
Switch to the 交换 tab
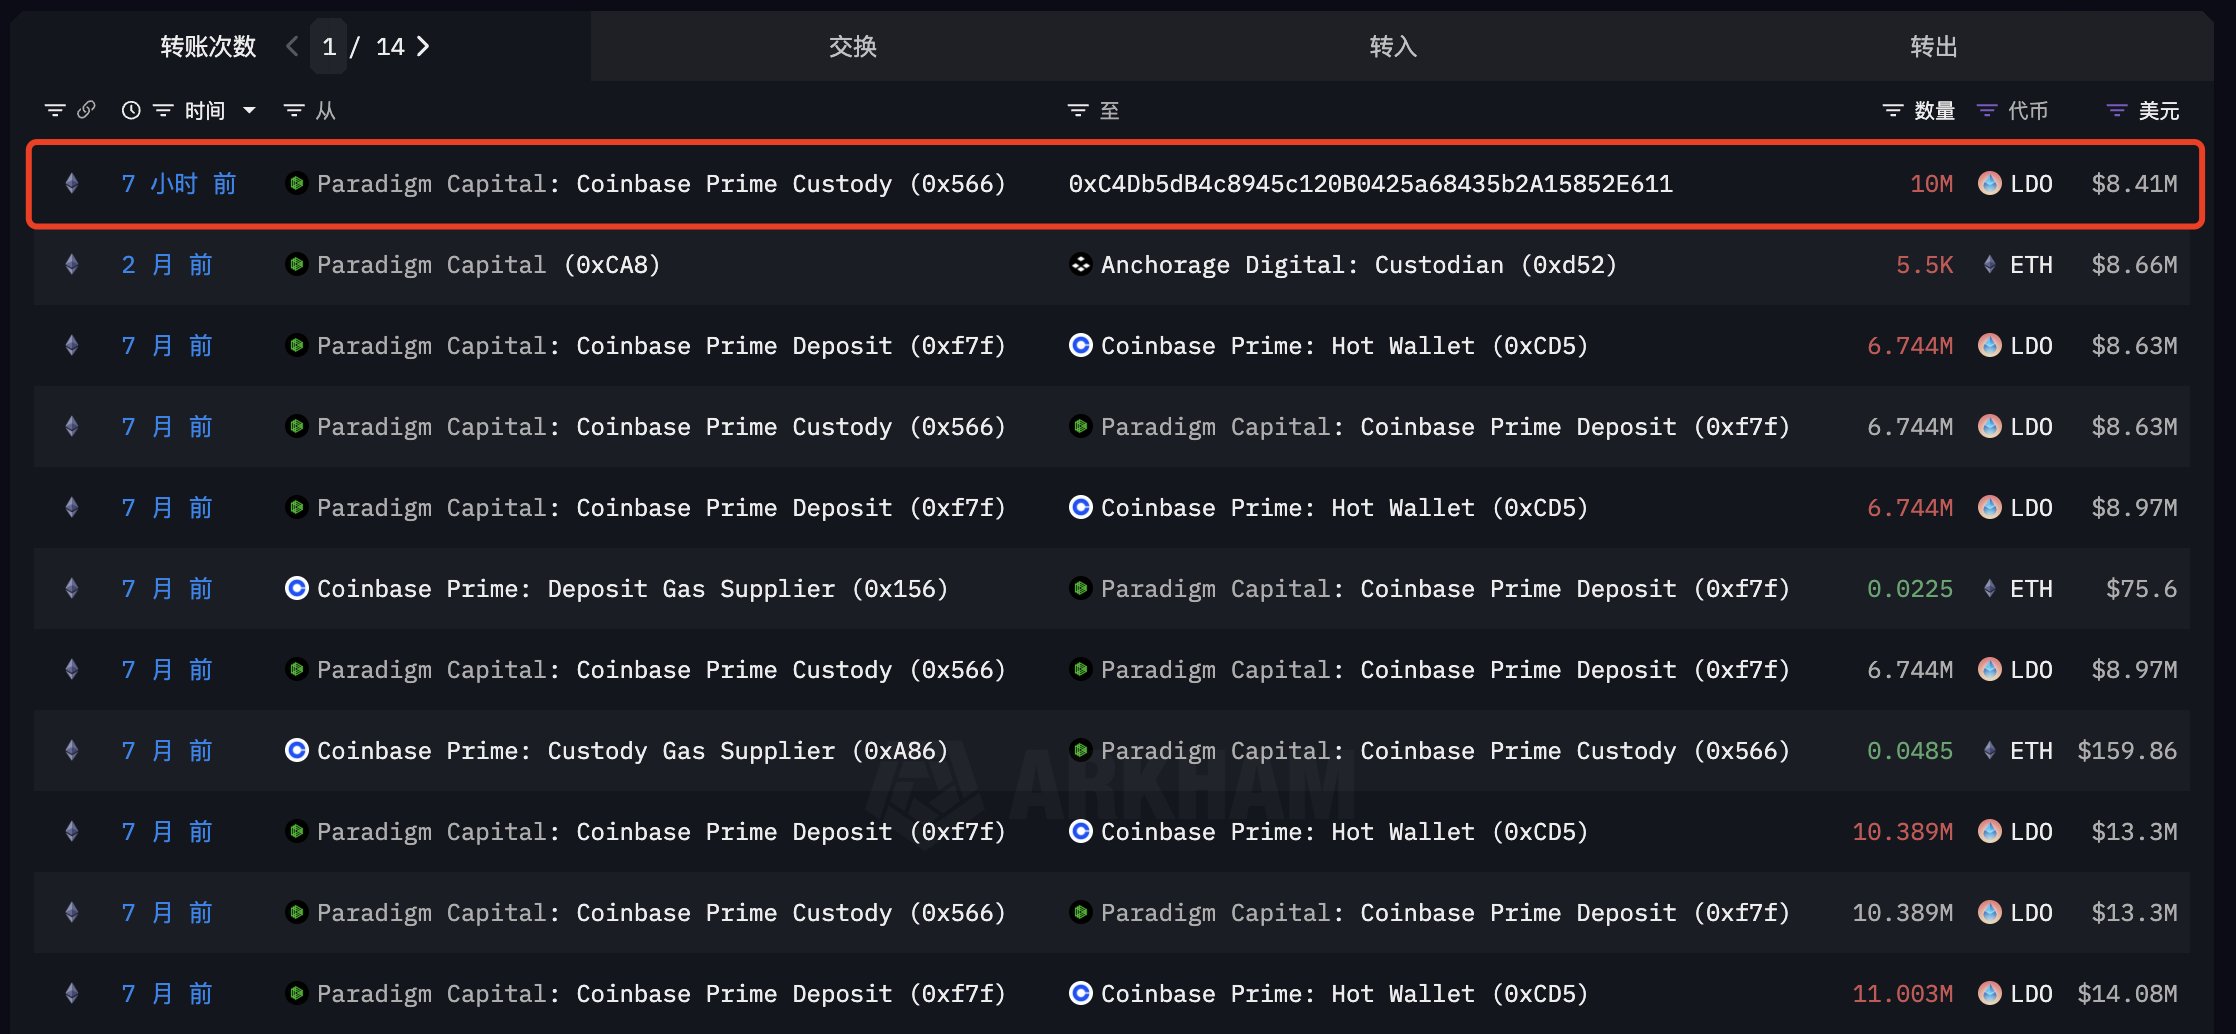[853, 46]
